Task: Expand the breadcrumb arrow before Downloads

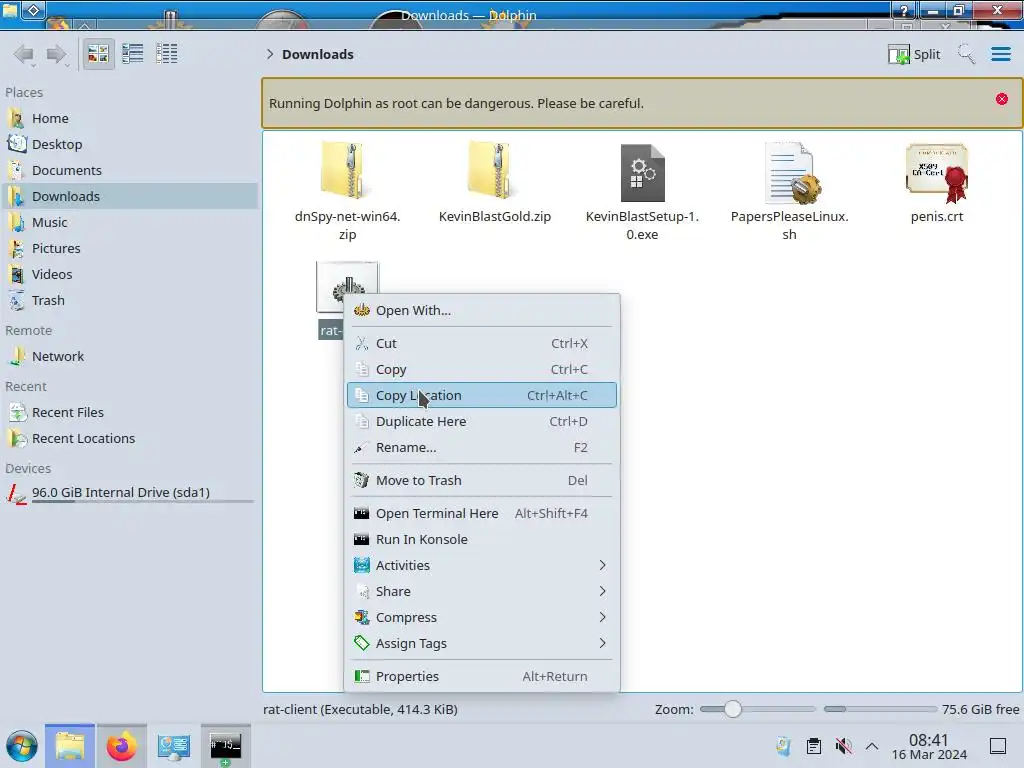Action: (270, 54)
